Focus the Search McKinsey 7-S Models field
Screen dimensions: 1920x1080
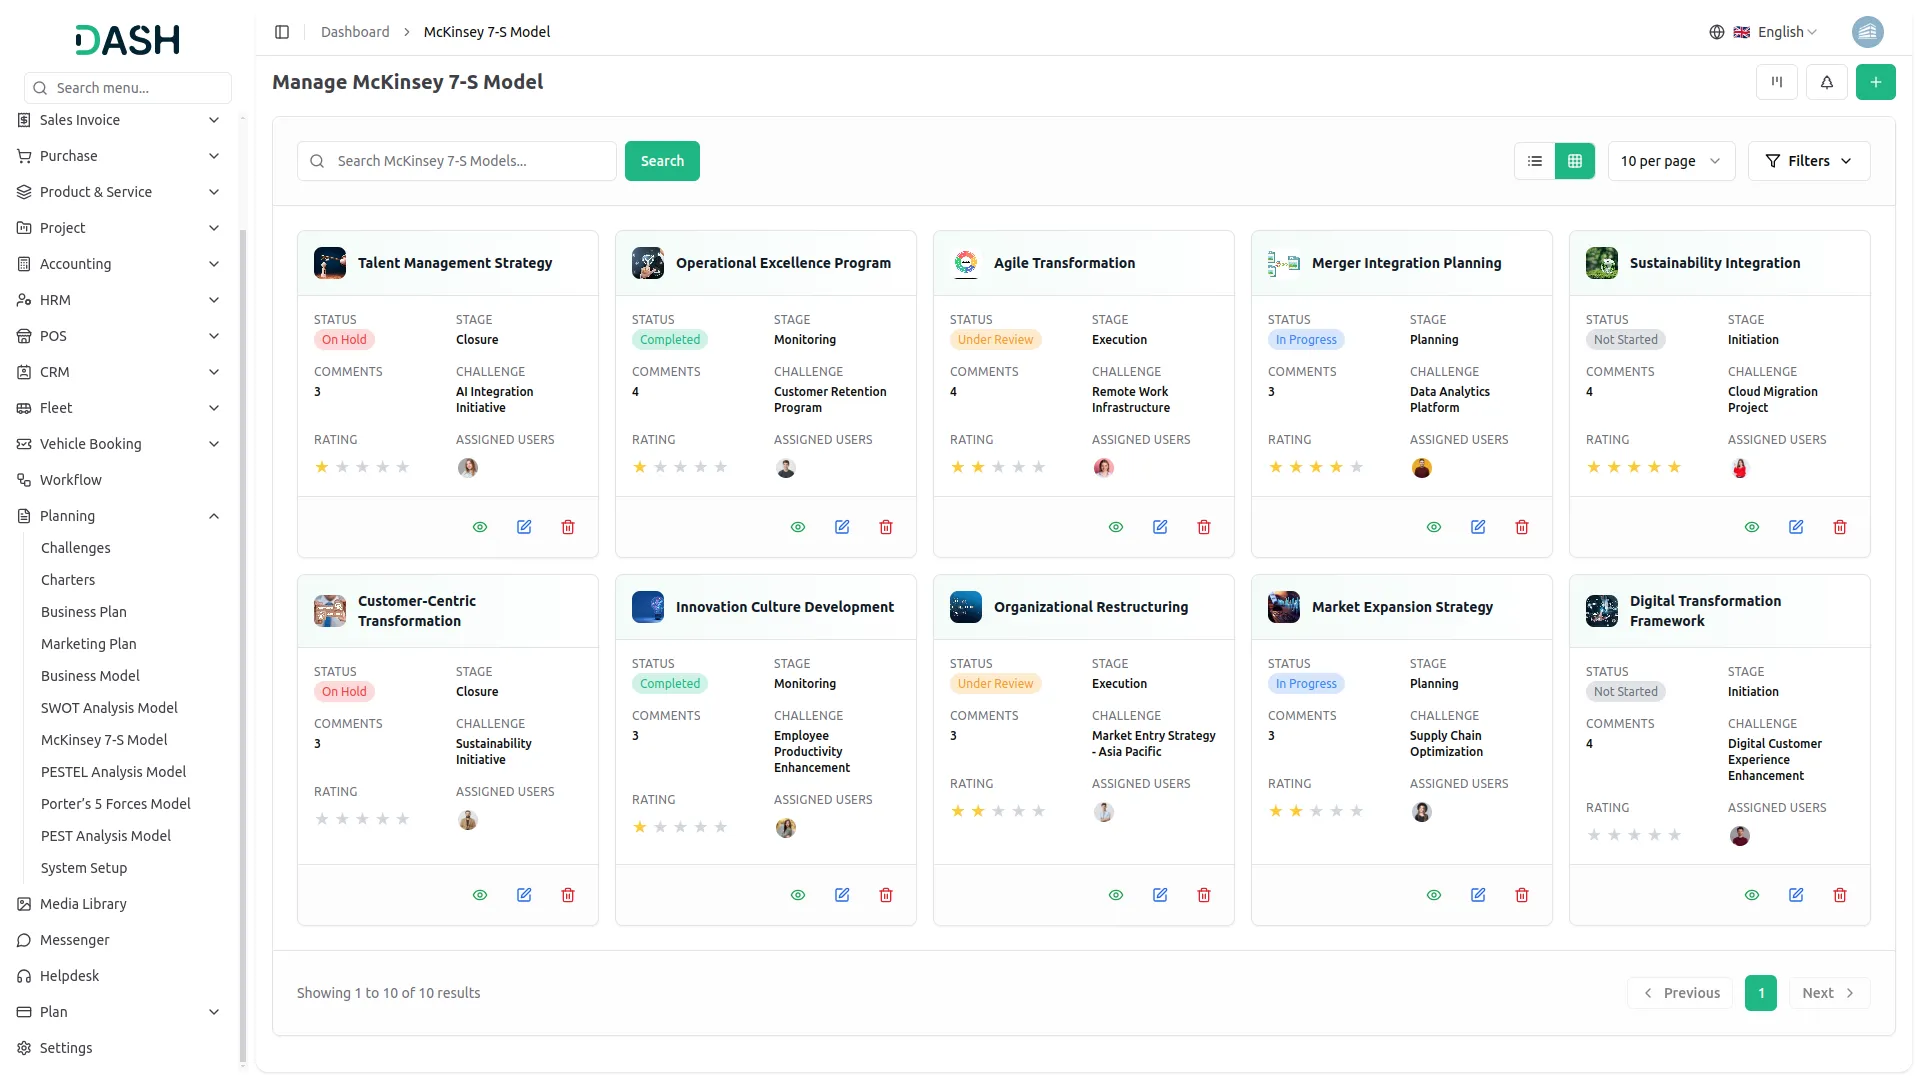(457, 161)
